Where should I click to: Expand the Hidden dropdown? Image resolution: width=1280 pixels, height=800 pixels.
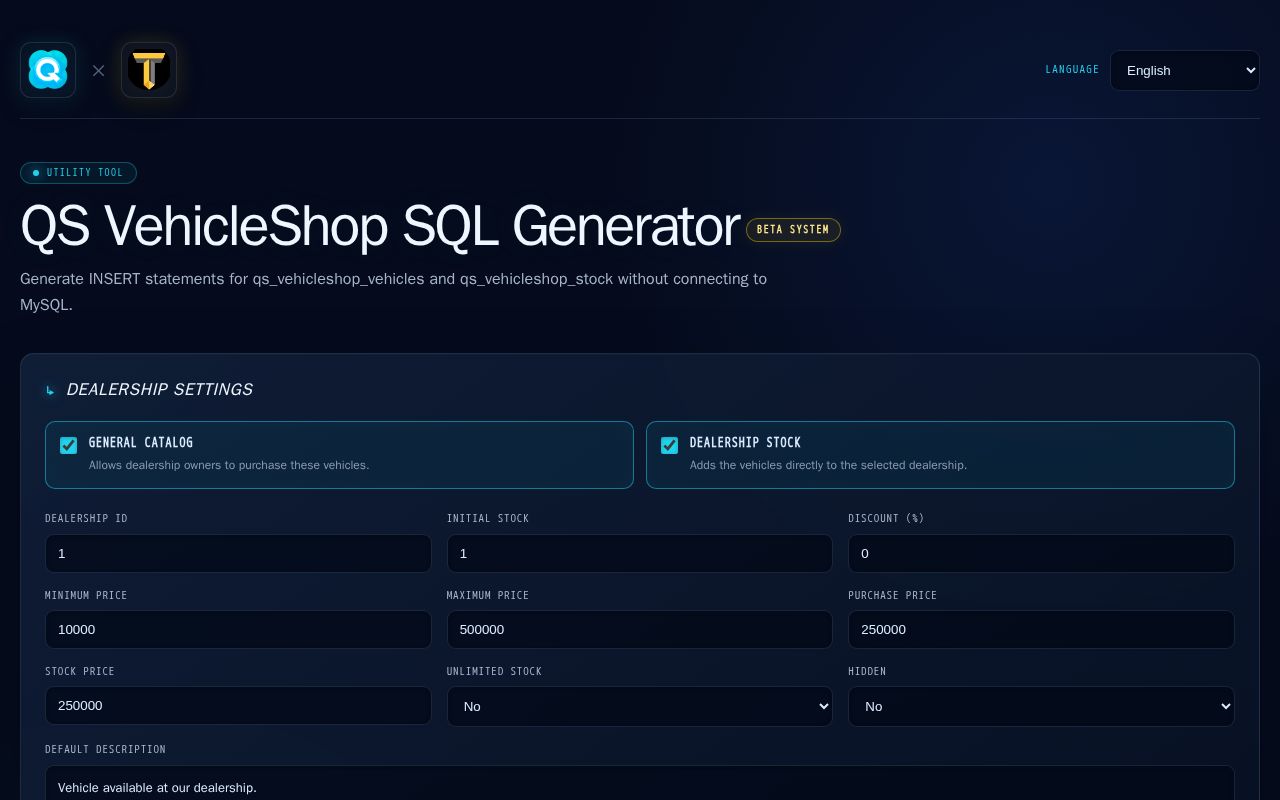coord(1041,706)
